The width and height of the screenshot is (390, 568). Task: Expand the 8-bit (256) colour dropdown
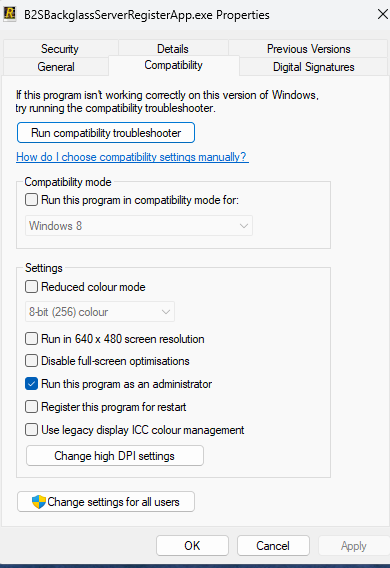click(100, 312)
